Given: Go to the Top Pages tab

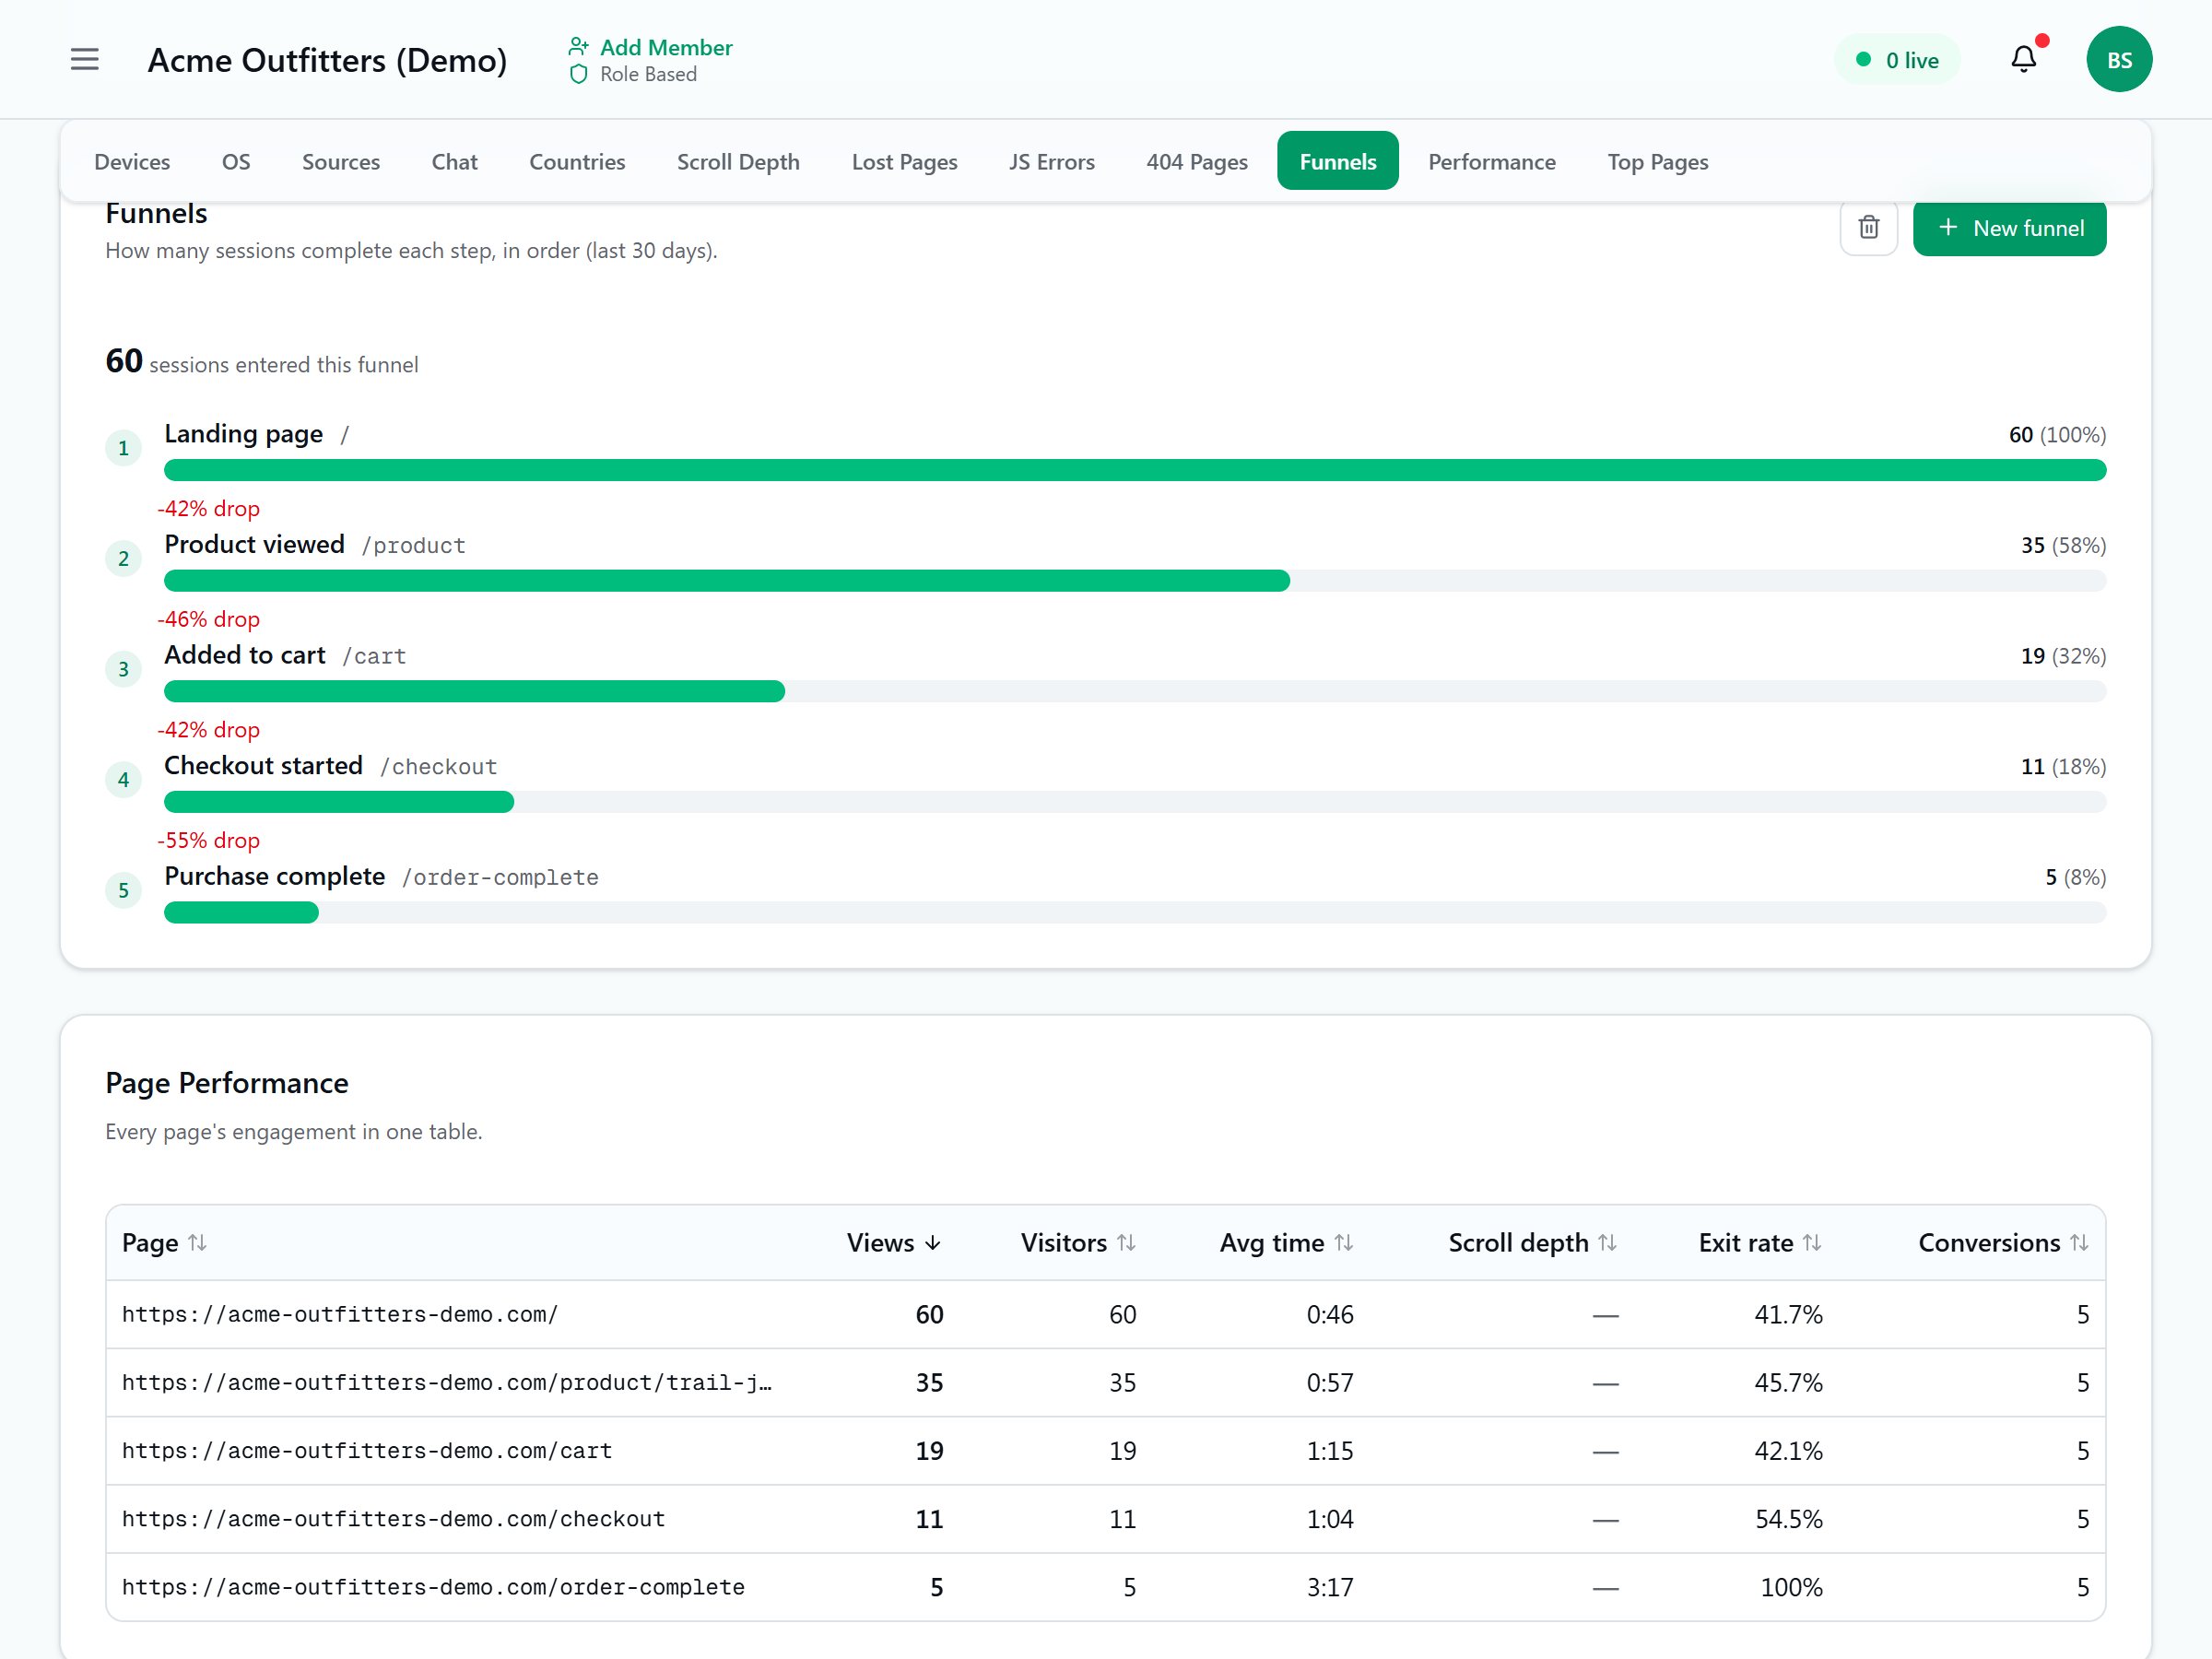Looking at the screenshot, I should [1657, 162].
